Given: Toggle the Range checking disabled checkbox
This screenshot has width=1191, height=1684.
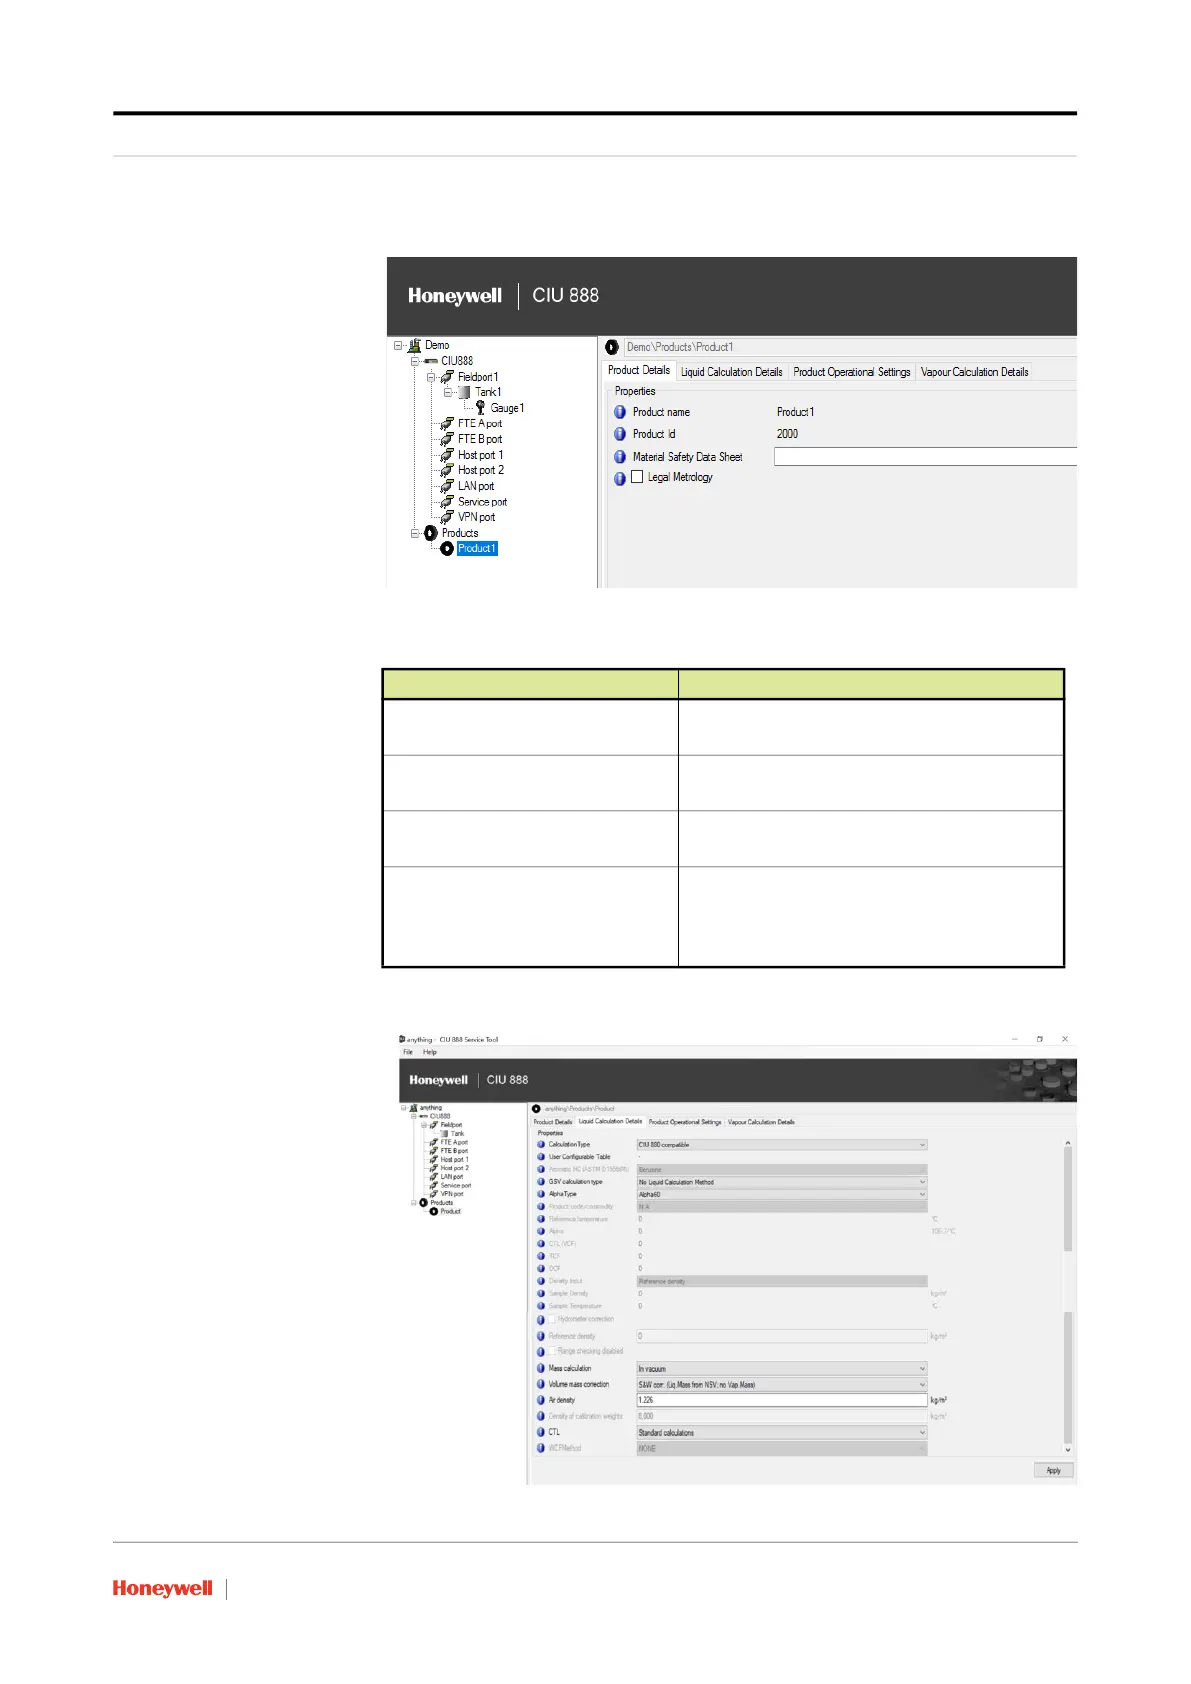Looking at the screenshot, I should (552, 1352).
